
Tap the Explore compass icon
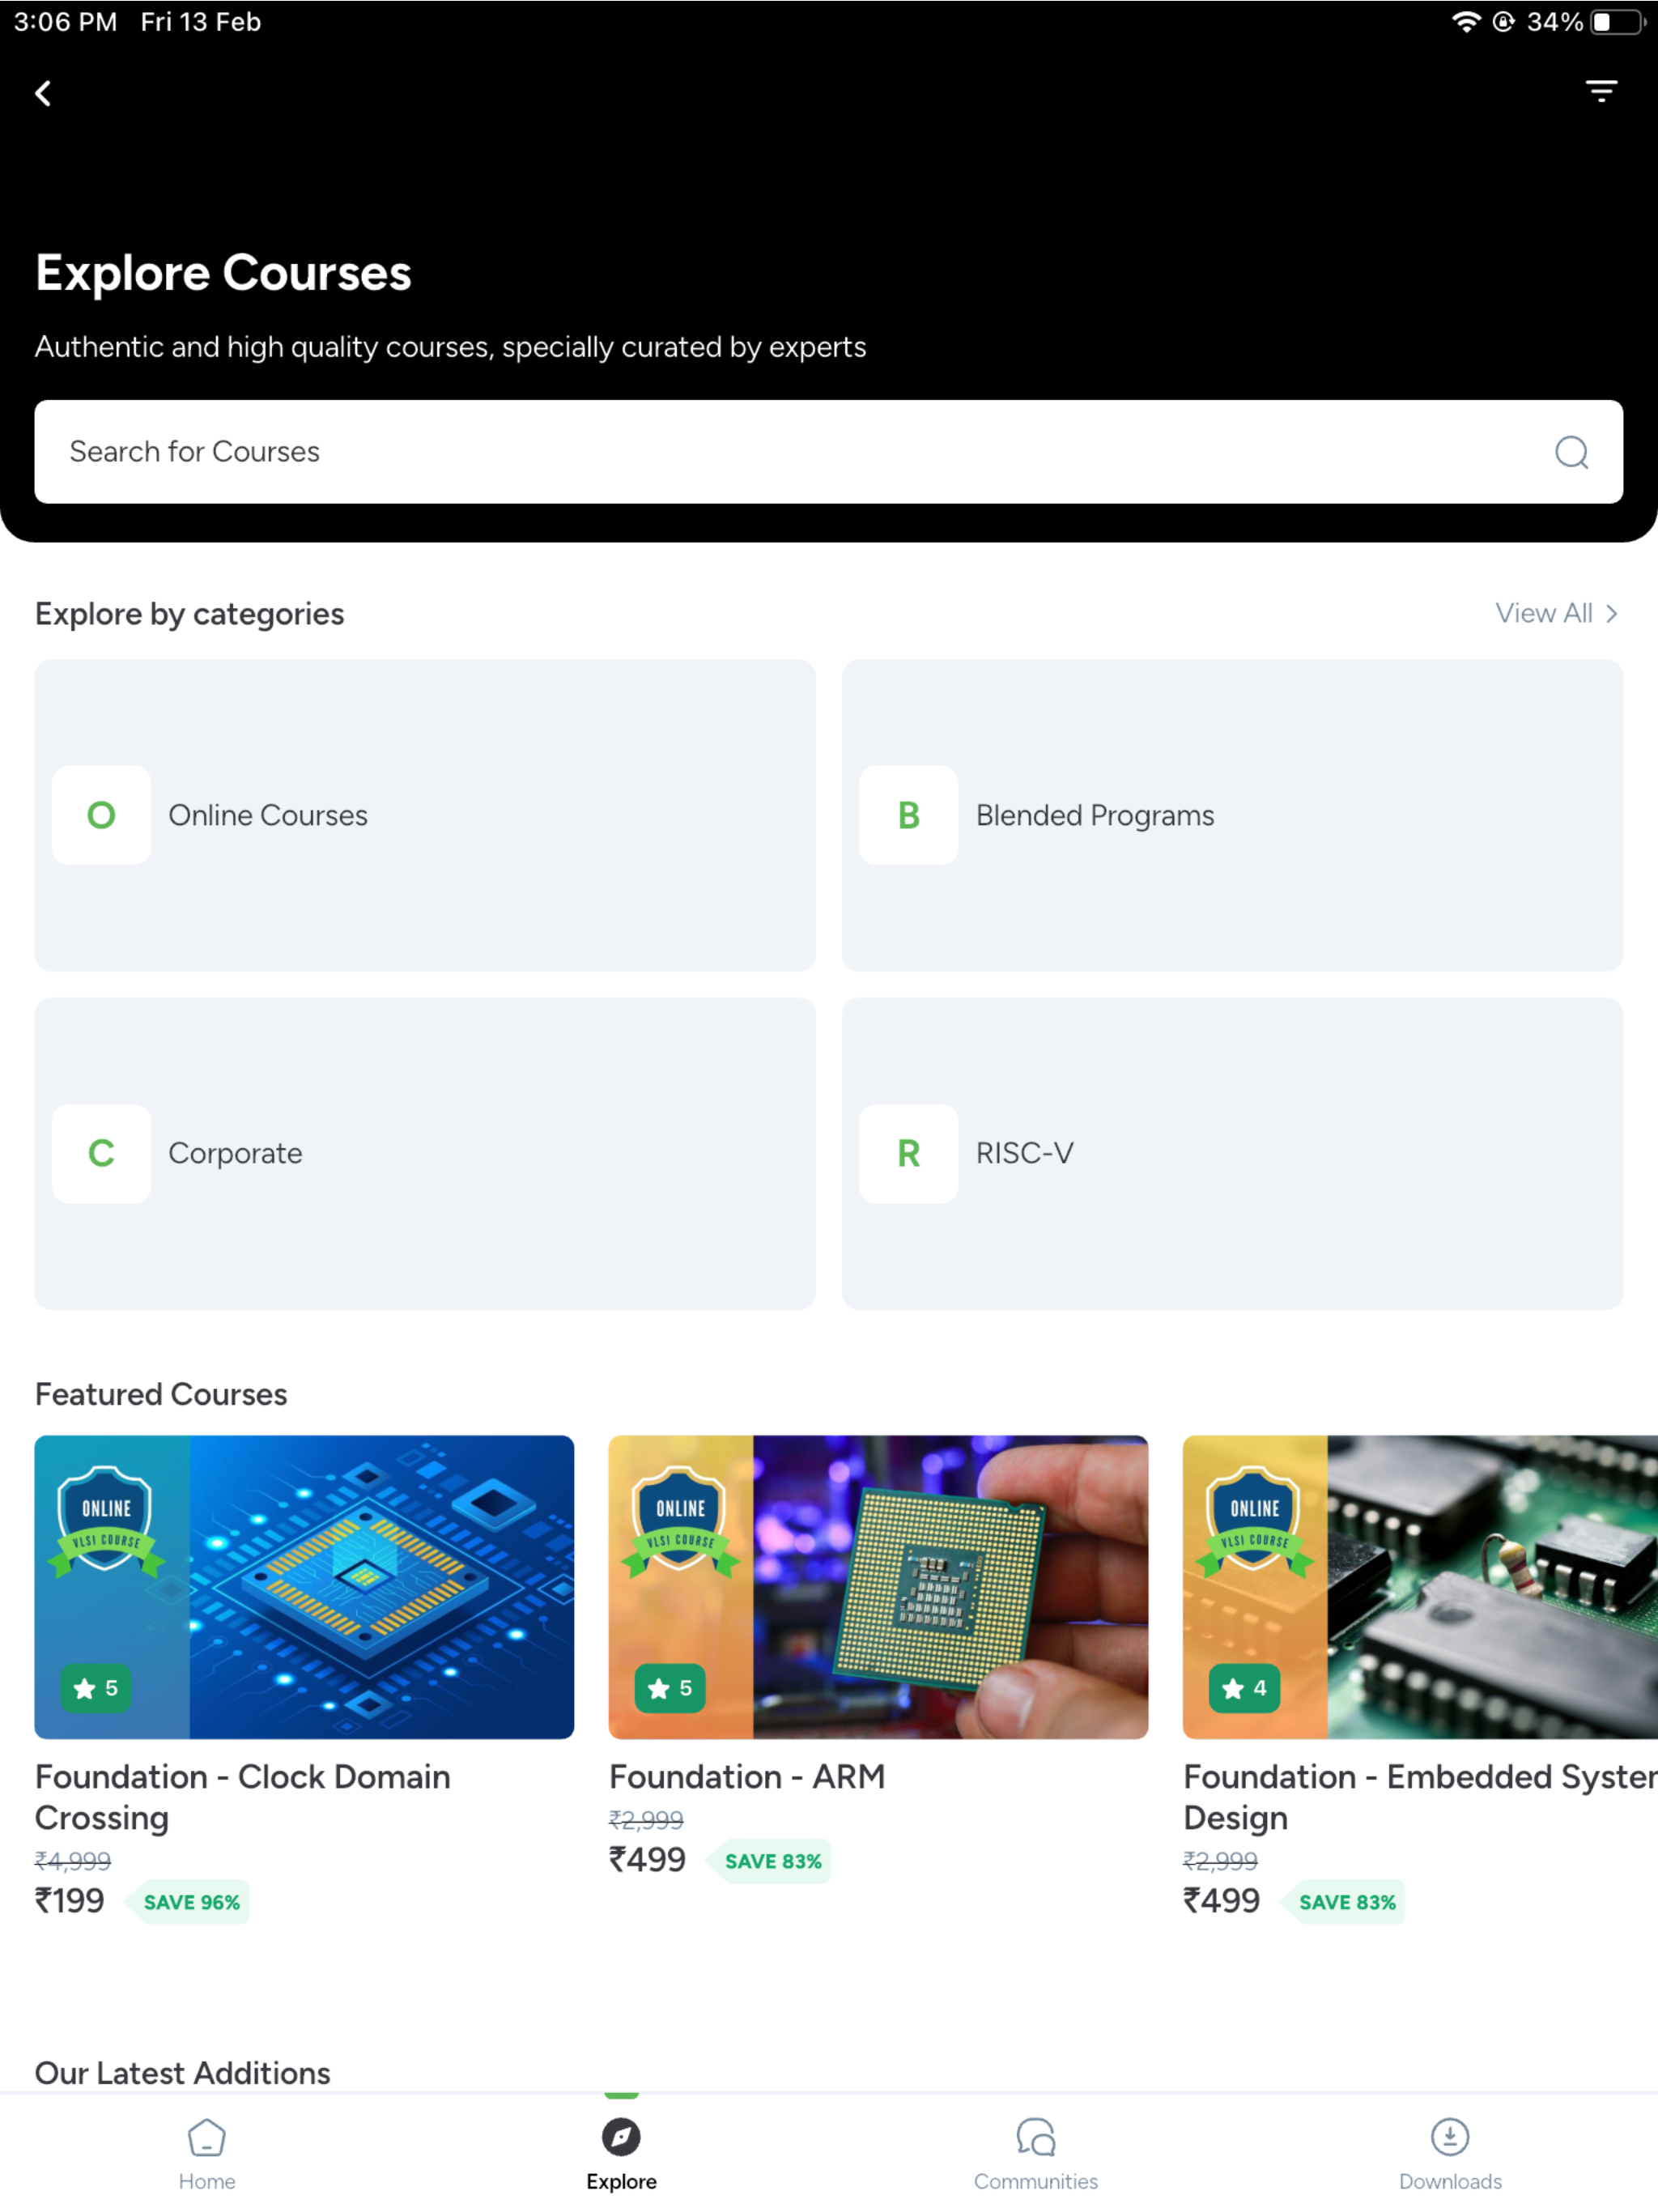coord(620,2135)
